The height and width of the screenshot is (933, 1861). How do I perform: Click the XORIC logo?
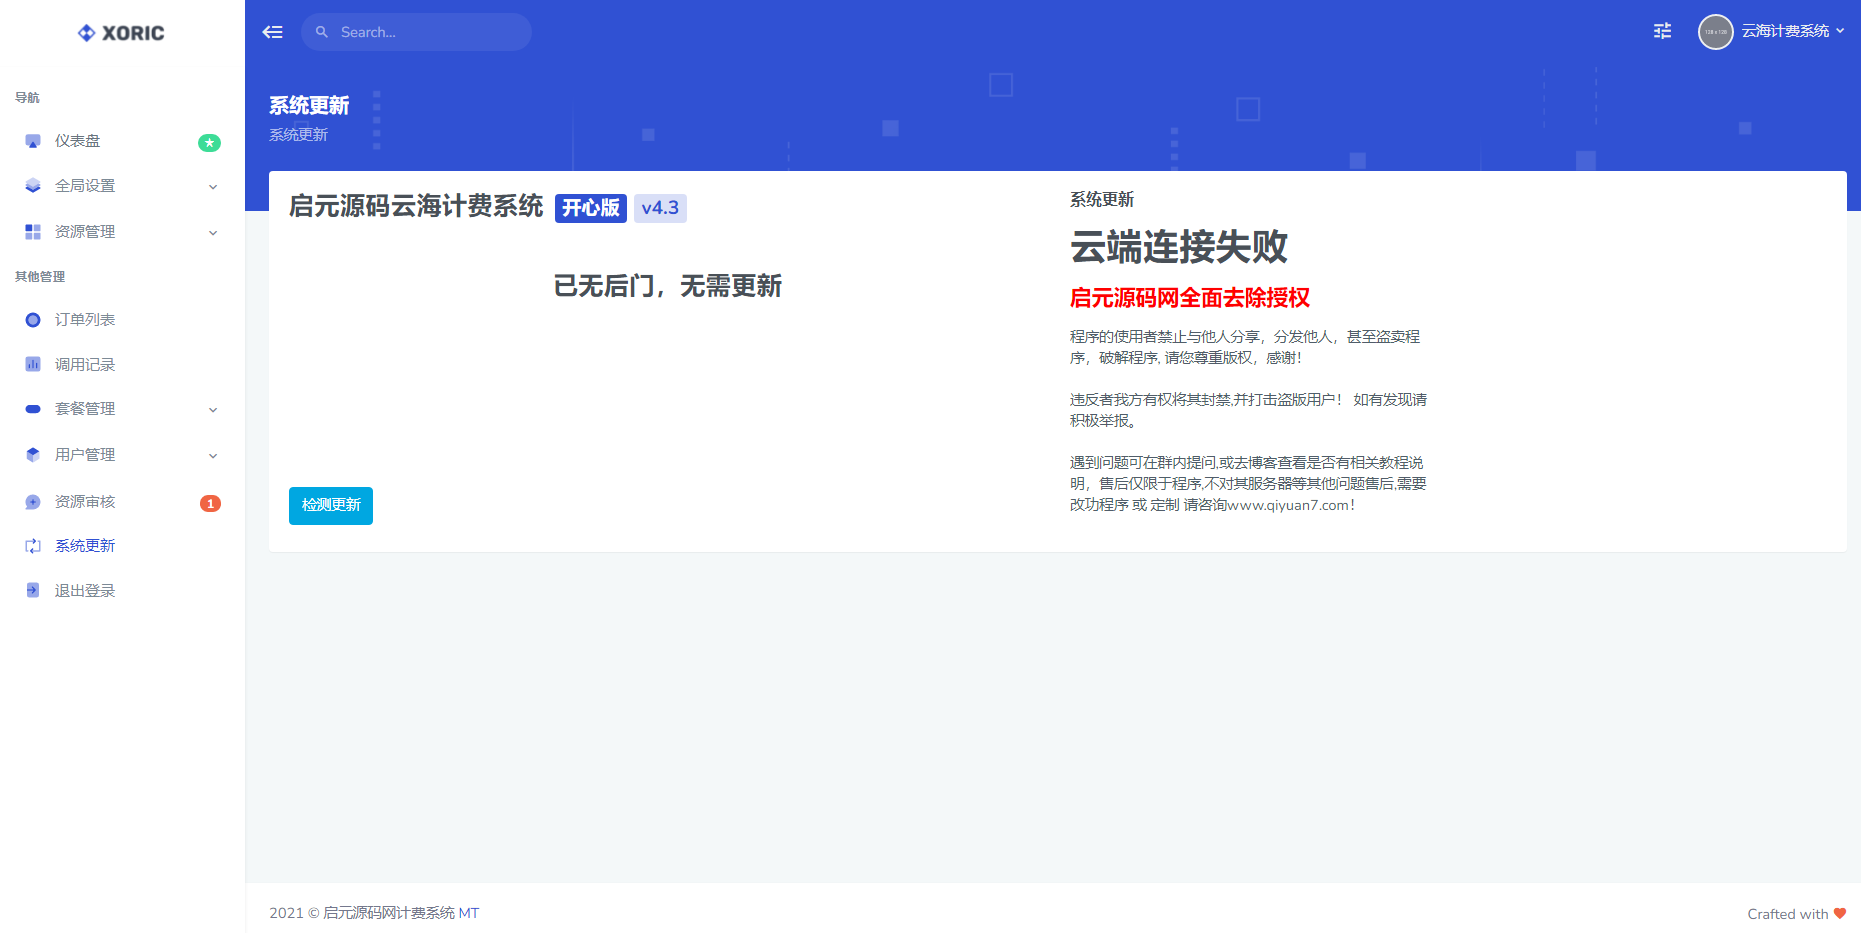coord(121,33)
